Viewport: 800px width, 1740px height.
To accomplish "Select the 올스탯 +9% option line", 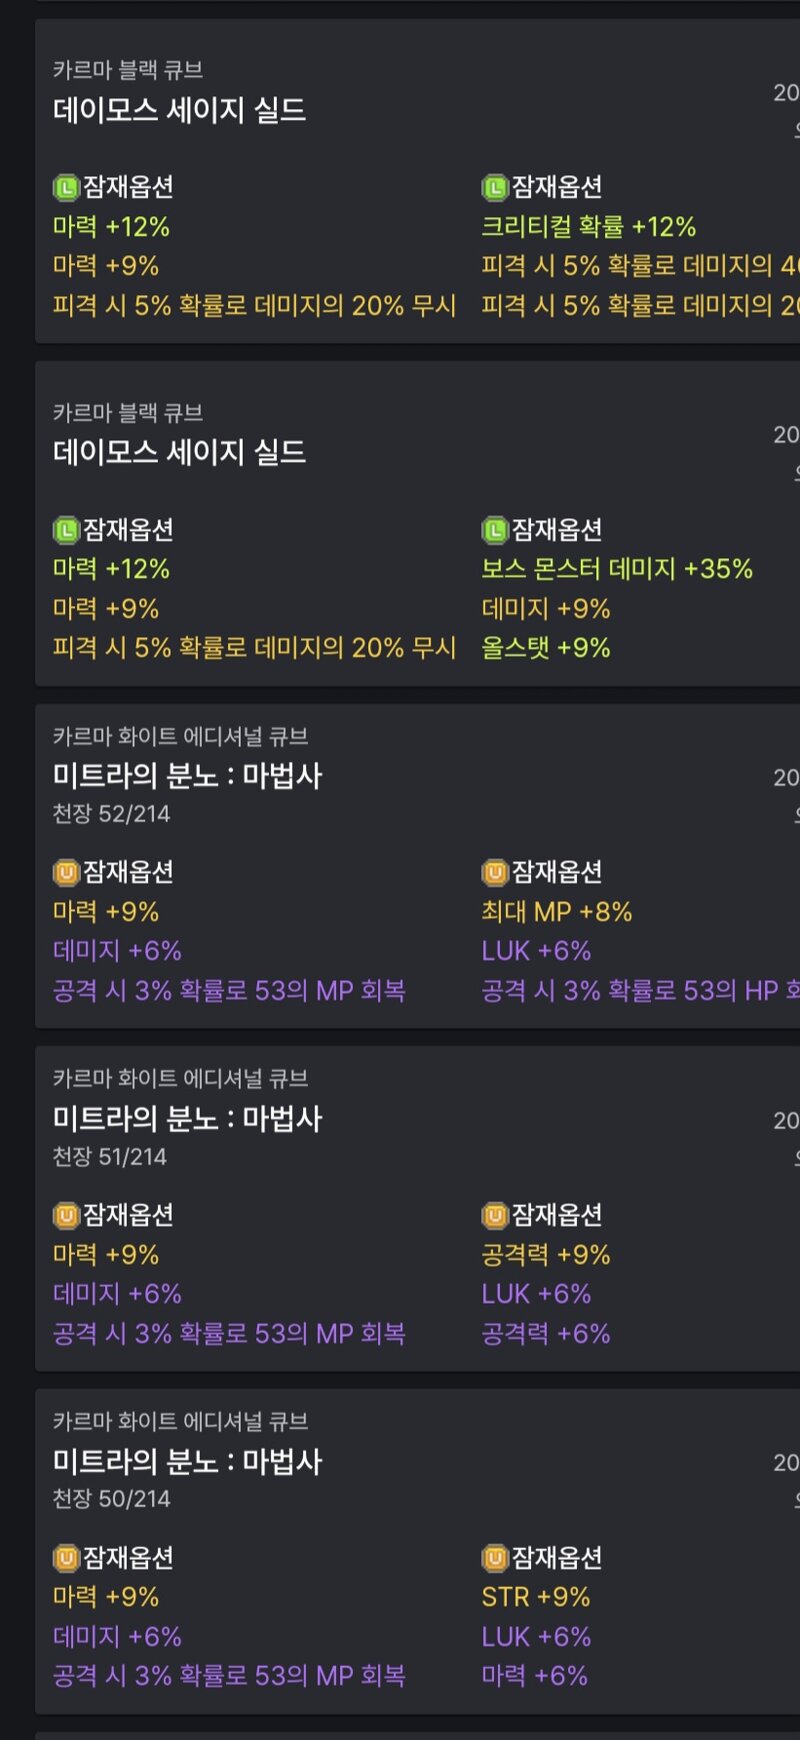I will point(546,648).
